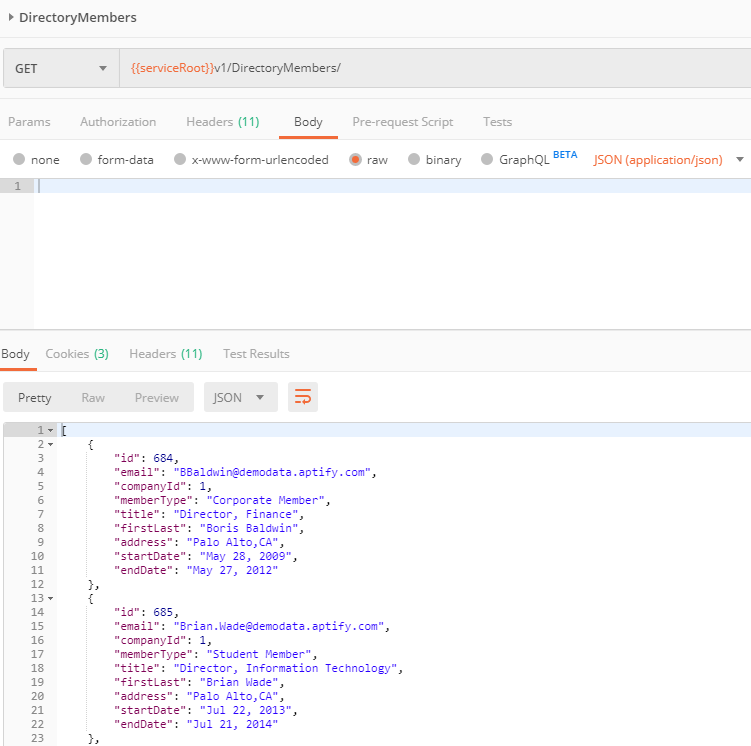The width and height of the screenshot is (751, 746).
Task: Select x-www-form-urlencoded body type
Action: [180, 159]
